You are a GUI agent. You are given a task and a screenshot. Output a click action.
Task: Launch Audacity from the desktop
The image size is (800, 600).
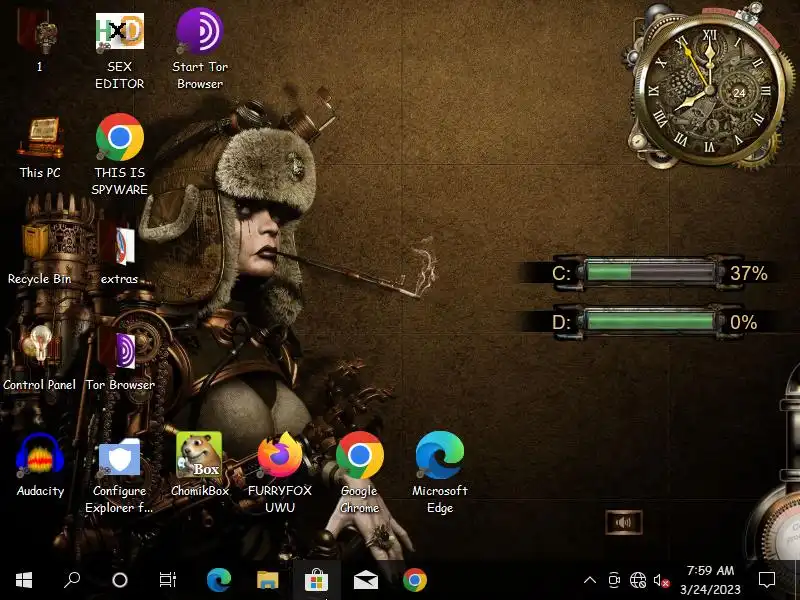click(40, 465)
